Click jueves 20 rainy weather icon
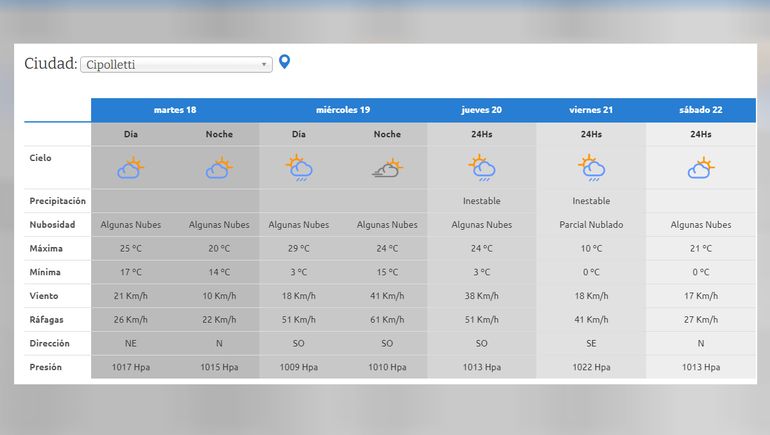770x435 pixels. (x=481, y=167)
